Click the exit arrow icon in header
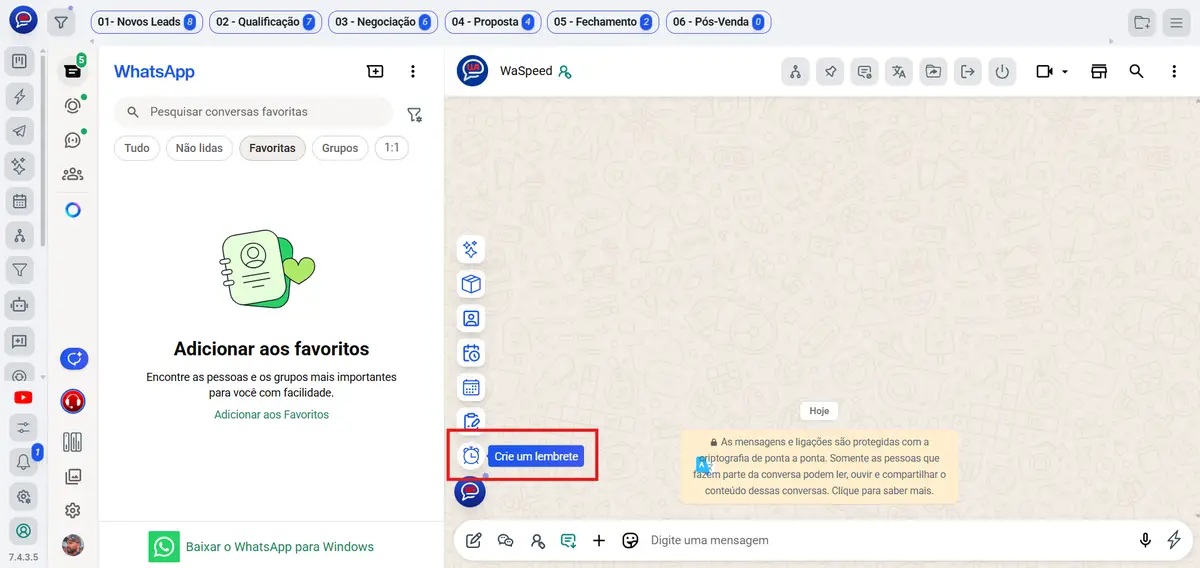The width and height of the screenshot is (1200, 568). coord(968,72)
